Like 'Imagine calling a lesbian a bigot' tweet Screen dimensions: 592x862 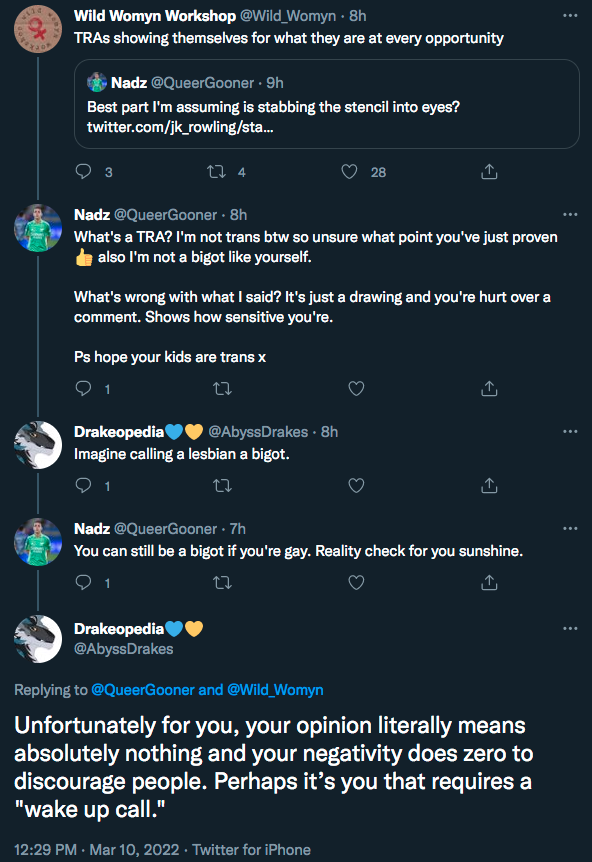tap(356, 485)
